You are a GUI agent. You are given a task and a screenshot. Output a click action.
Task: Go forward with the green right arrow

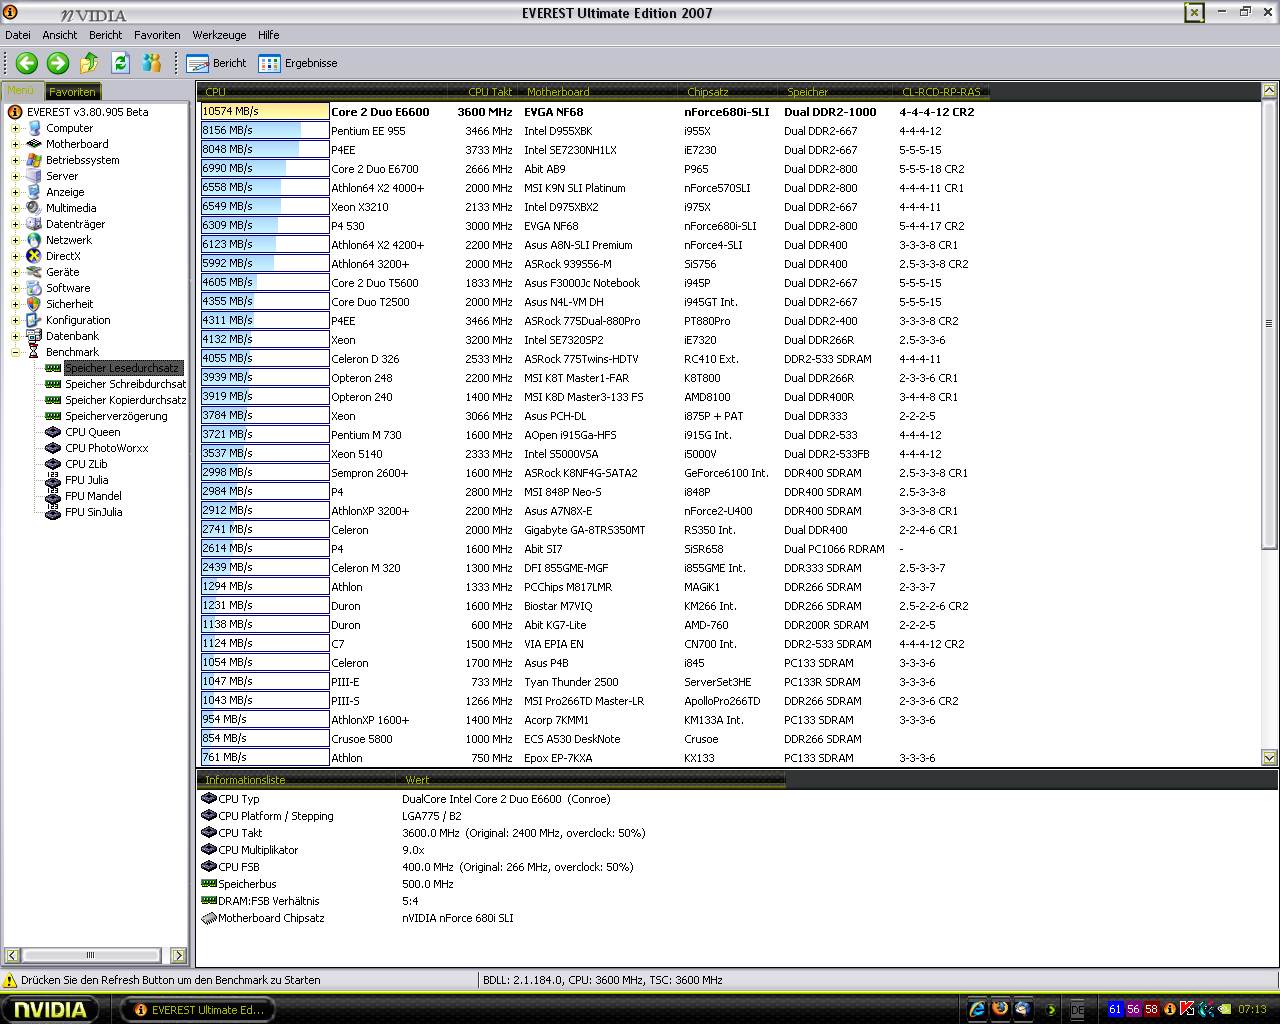pos(58,63)
